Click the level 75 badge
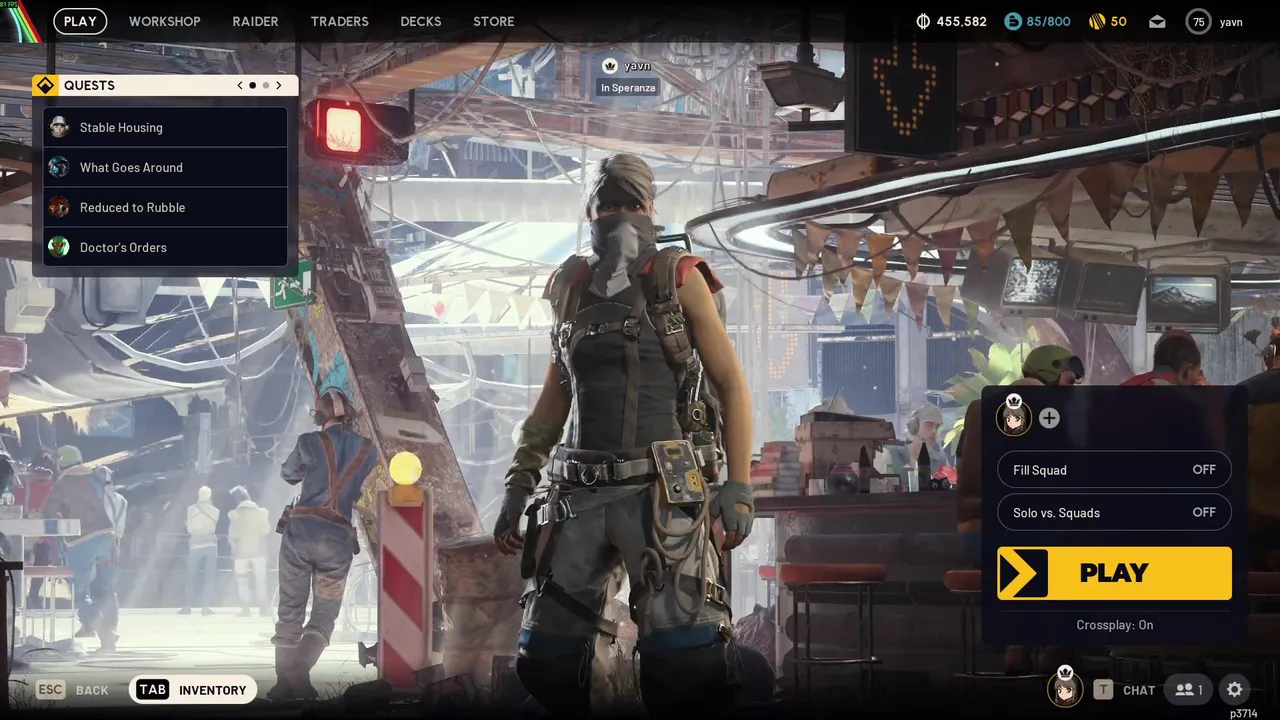The width and height of the screenshot is (1280, 720). click(1199, 22)
